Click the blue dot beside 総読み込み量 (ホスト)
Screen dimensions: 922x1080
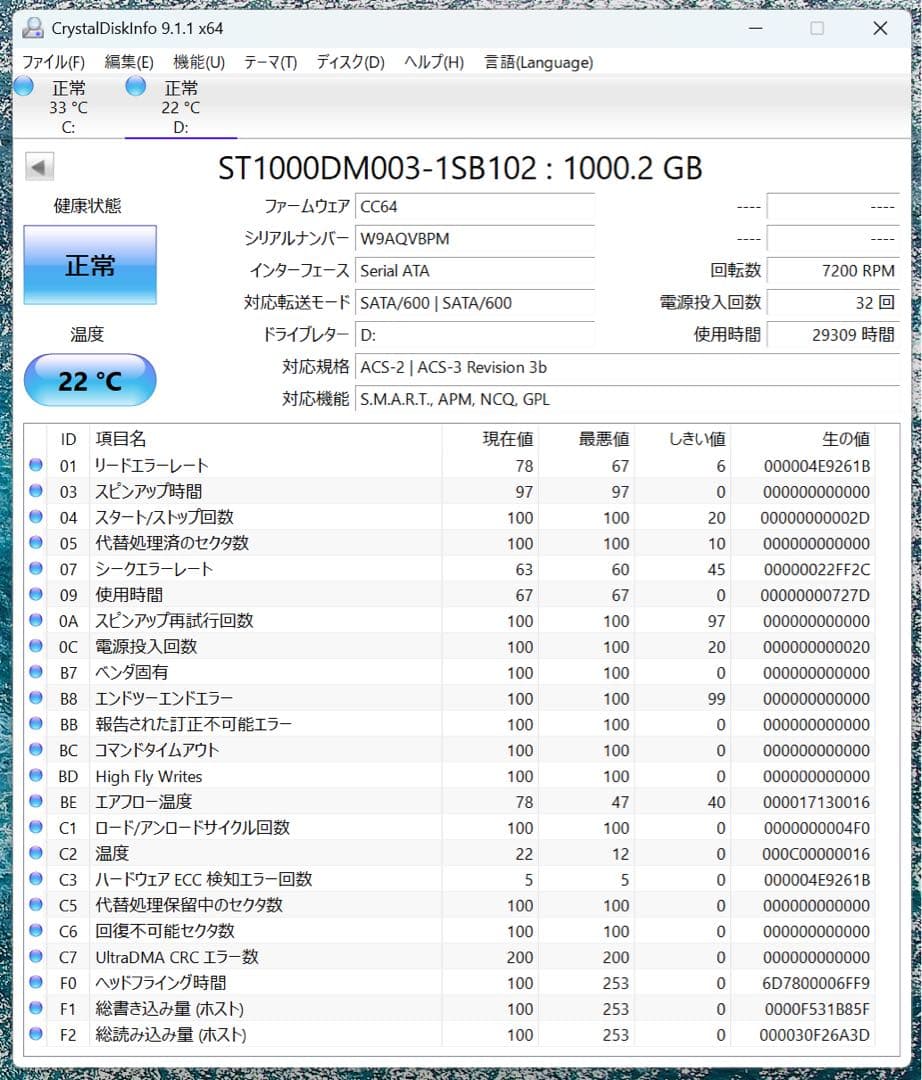[35, 1035]
